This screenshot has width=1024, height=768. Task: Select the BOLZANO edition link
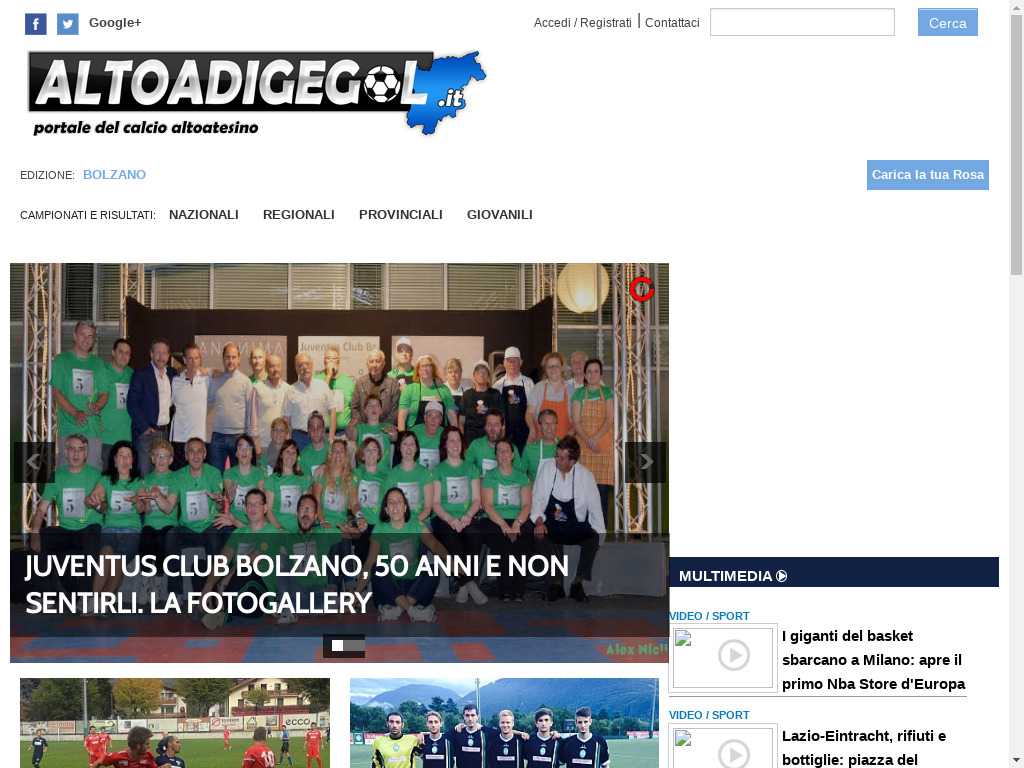click(x=114, y=174)
